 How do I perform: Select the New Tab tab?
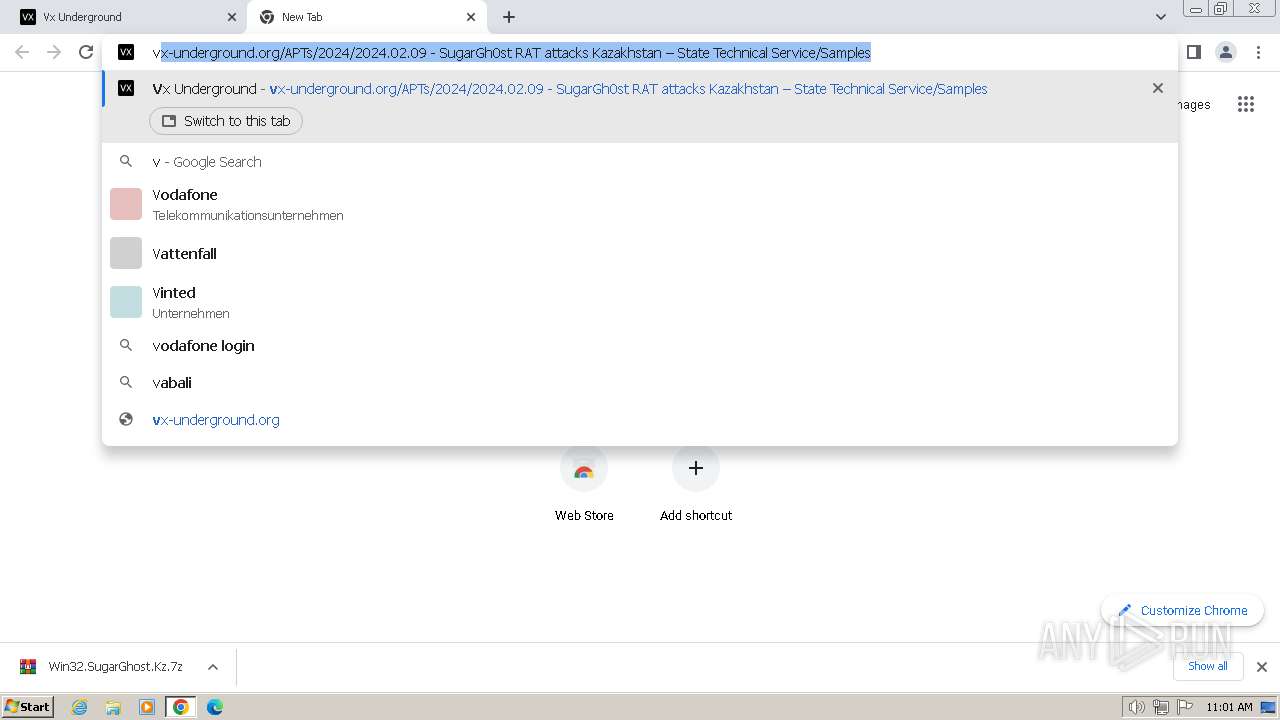tap(368, 17)
